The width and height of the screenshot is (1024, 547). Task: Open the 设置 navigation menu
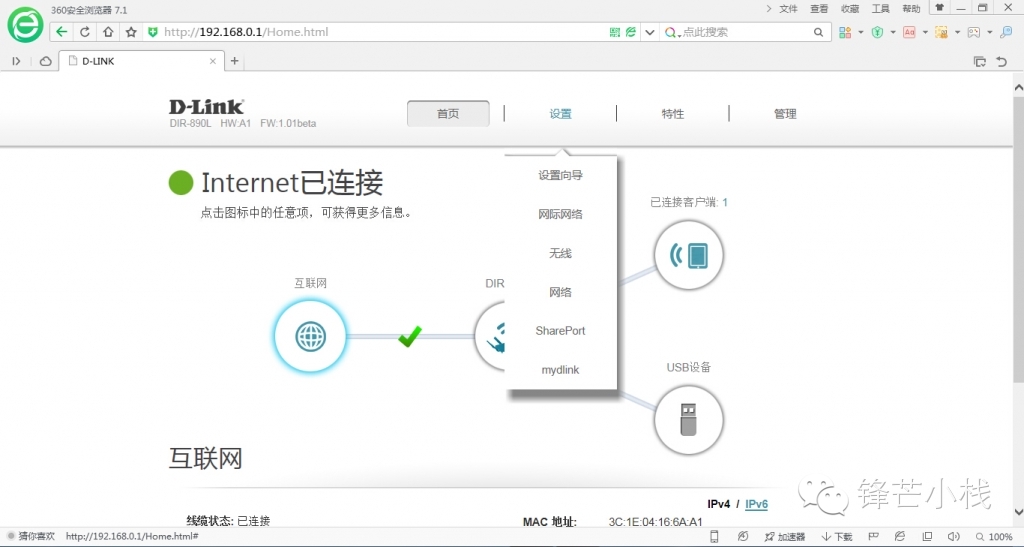pyautogui.click(x=560, y=114)
